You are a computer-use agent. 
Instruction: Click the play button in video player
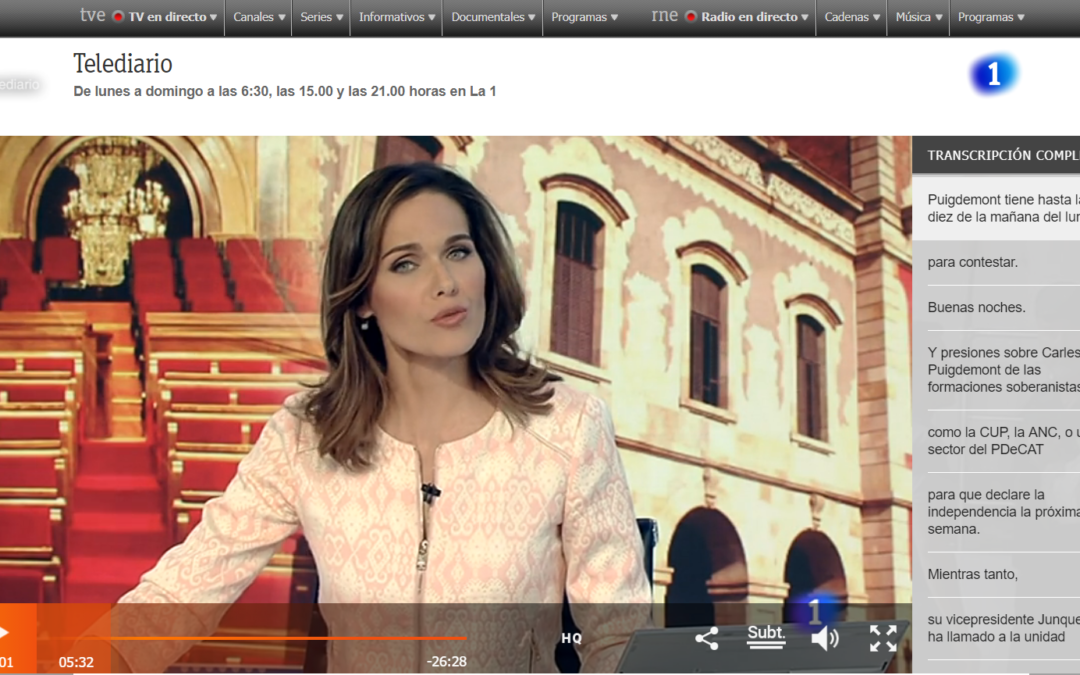coord(5,633)
